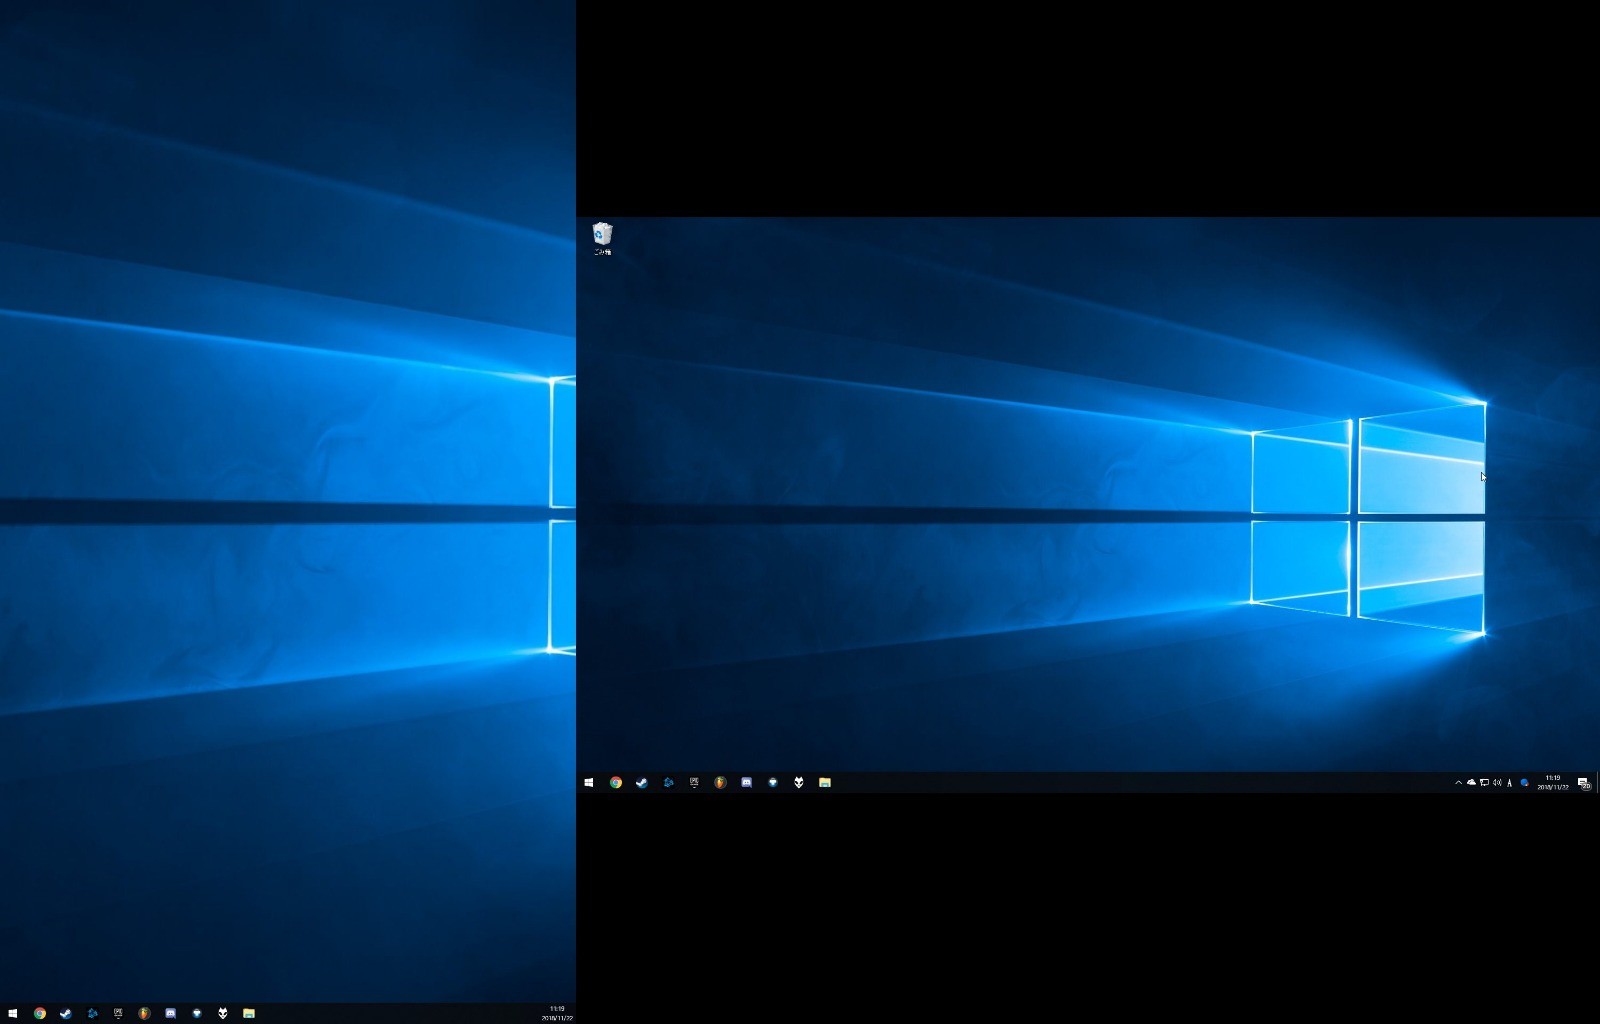Open foobar2000 from the portrait display taskbar
This screenshot has width=1600, height=1024.
[222, 1013]
